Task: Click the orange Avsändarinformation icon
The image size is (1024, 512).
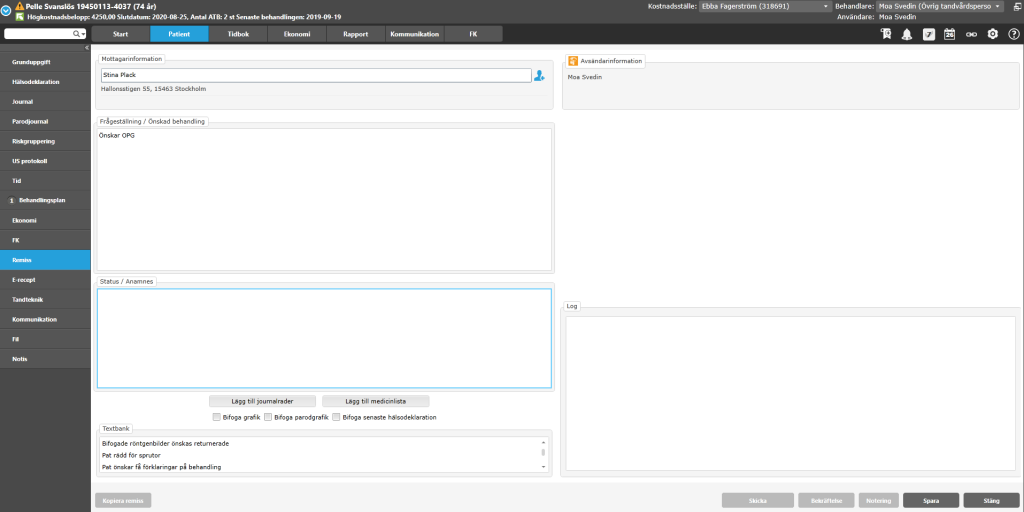Action: point(573,61)
